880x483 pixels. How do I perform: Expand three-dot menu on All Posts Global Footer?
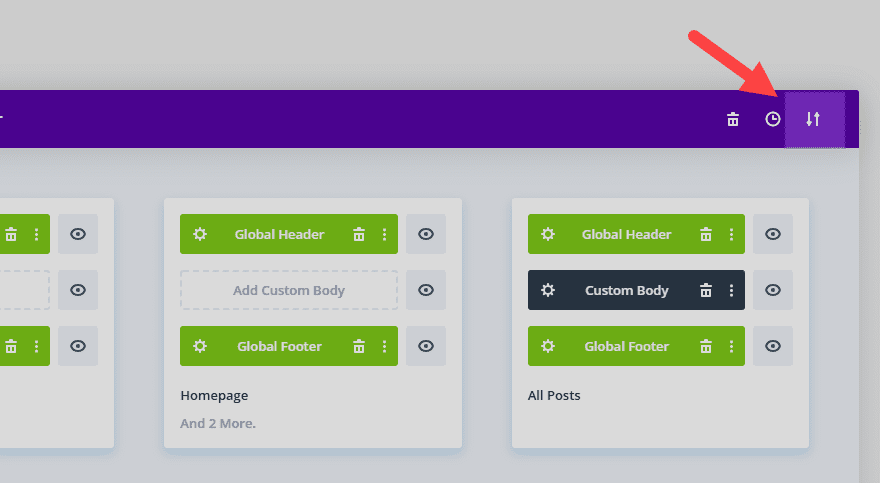click(x=731, y=346)
